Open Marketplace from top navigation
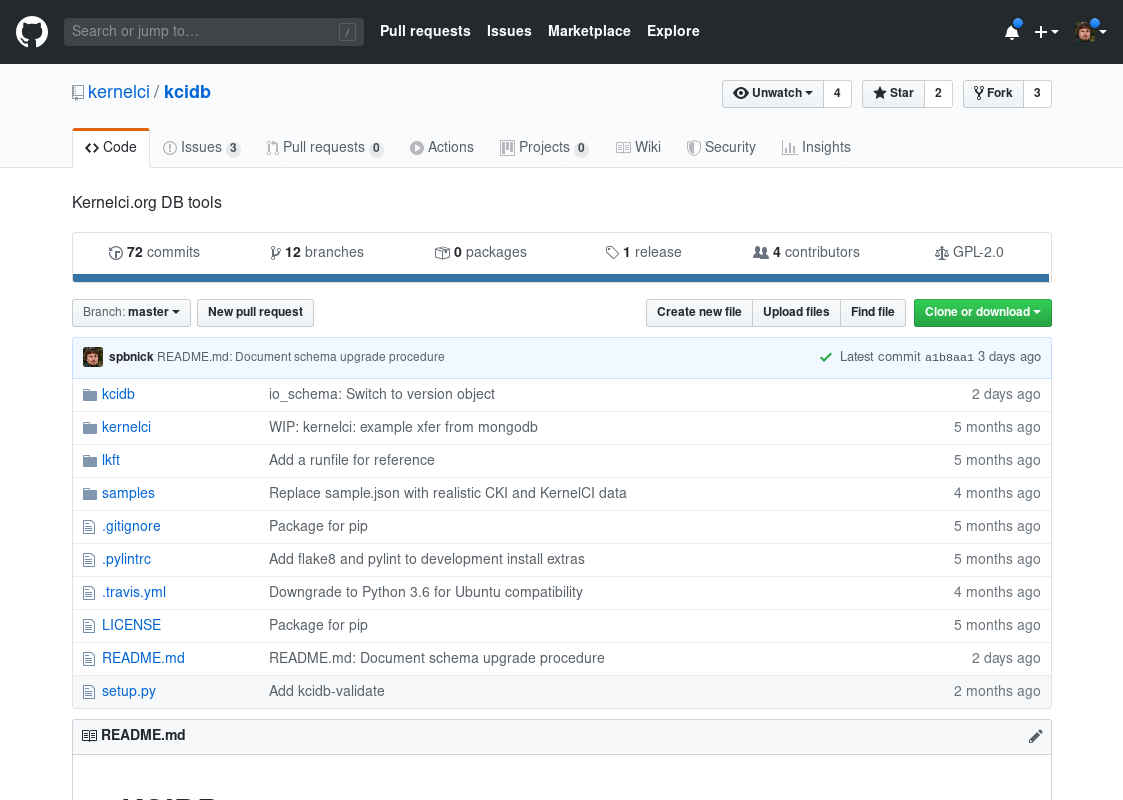The width and height of the screenshot is (1123, 800). pos(589,31)
